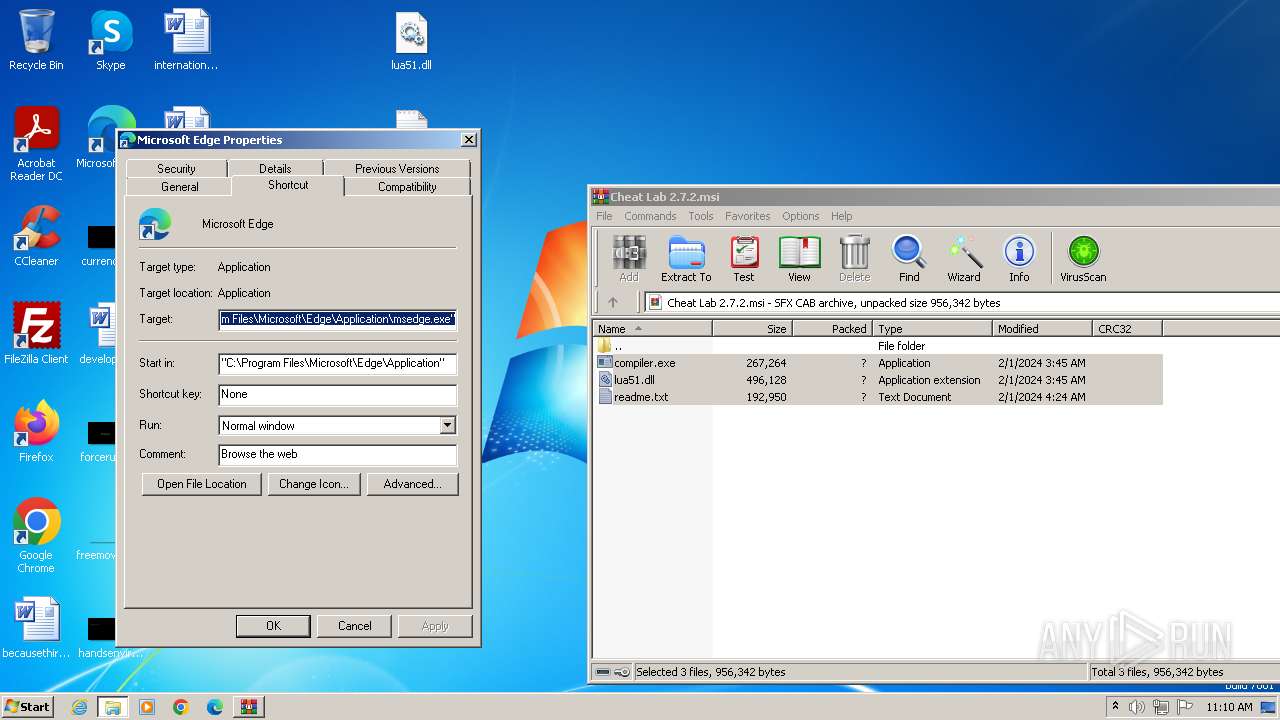Open Acrobat Reader DC desktop icon
Viewport: 1280px width, 720px height.
(36, 145)
